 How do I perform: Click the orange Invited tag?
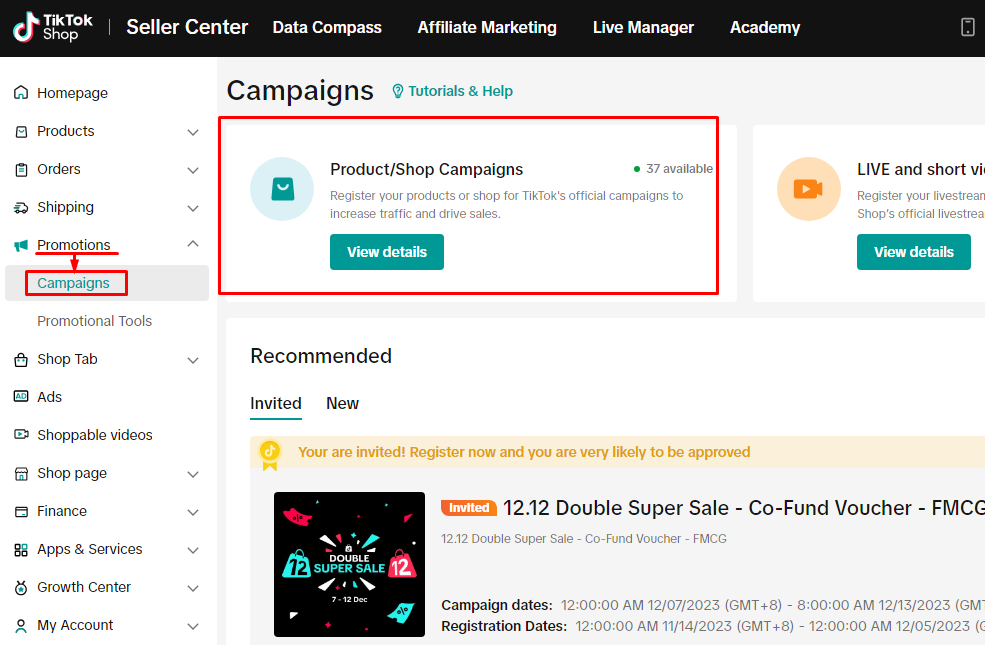click(469, 507)
